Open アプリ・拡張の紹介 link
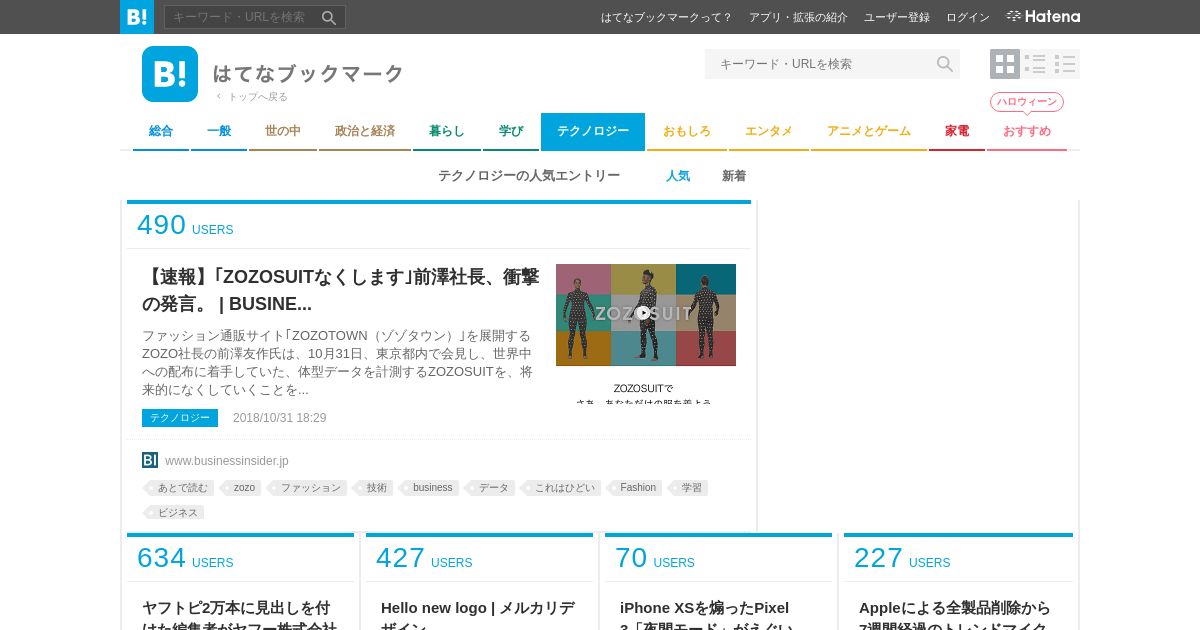Screen dimensions: 1200x630 click(798, 17)
